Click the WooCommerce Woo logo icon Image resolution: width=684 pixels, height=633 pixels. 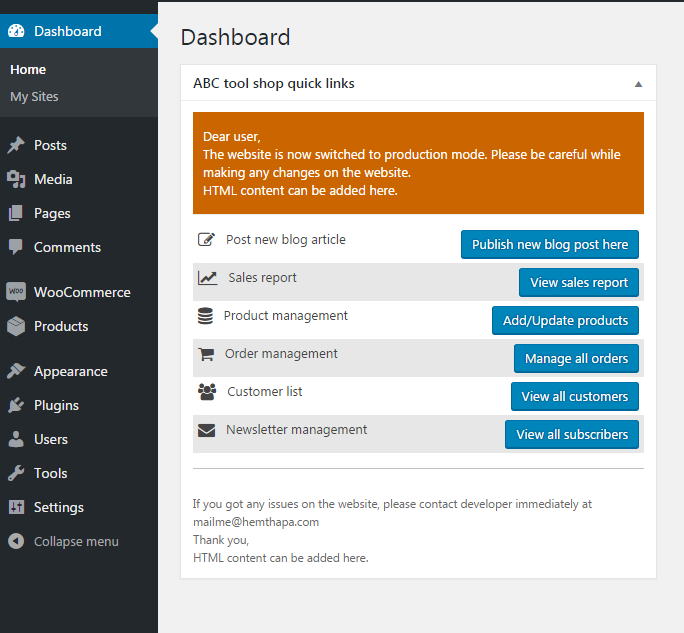click(x=16, y=291)
